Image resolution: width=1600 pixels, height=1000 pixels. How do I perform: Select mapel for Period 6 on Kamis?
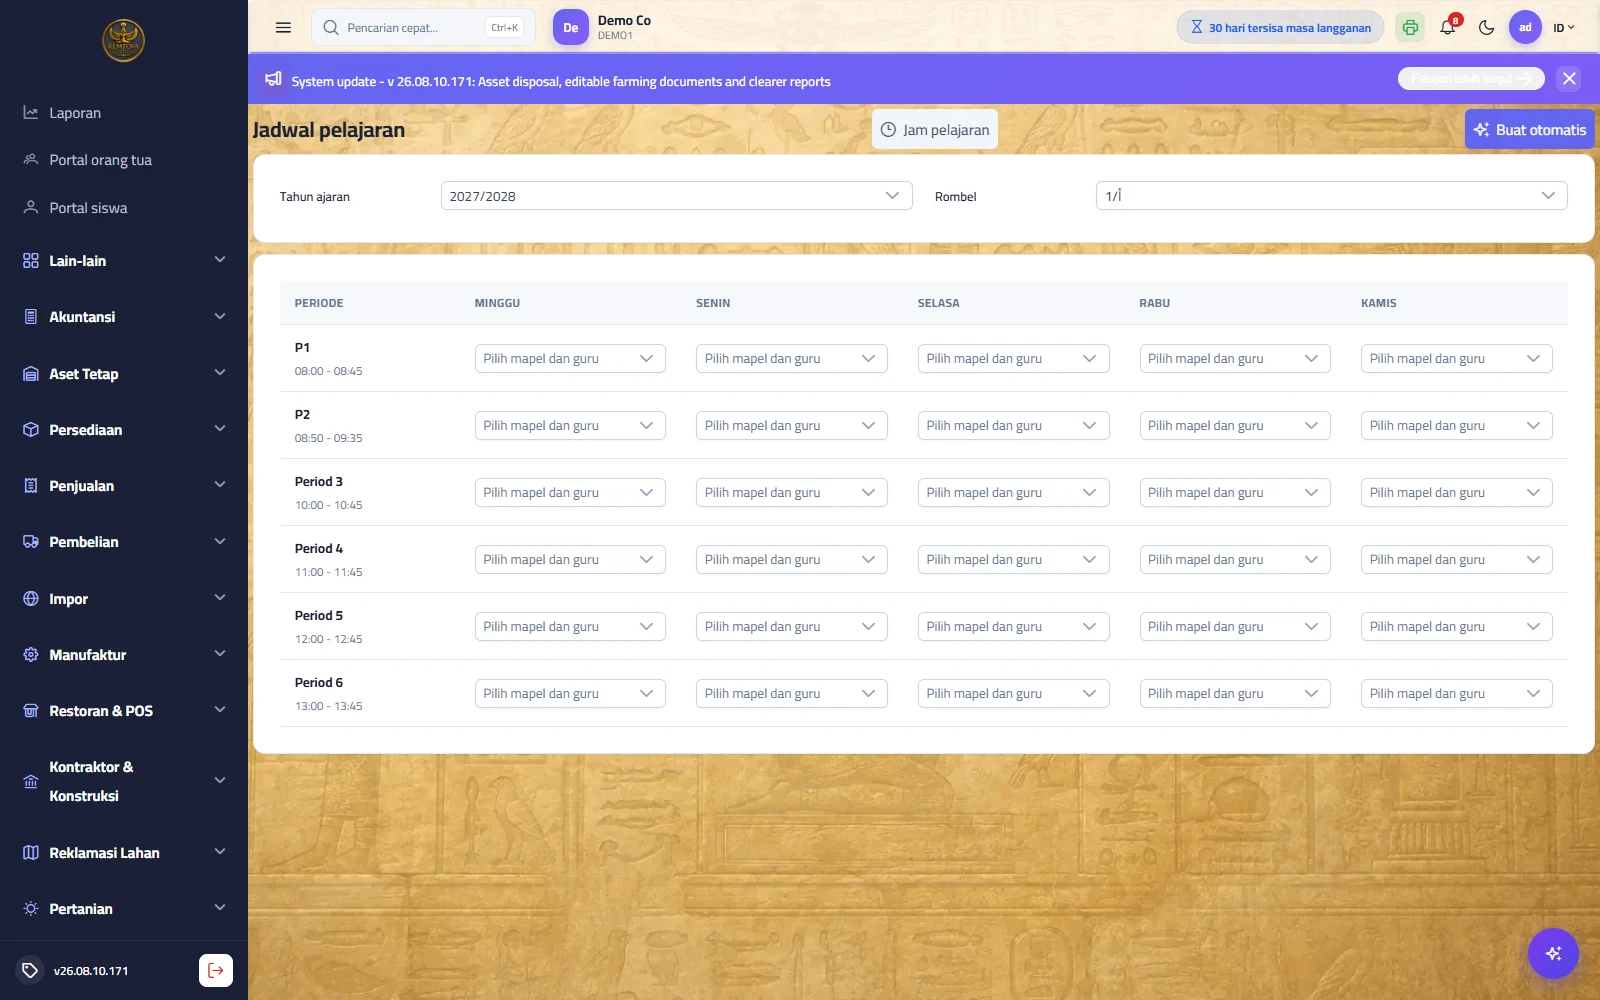click(x=1456, y=694)
